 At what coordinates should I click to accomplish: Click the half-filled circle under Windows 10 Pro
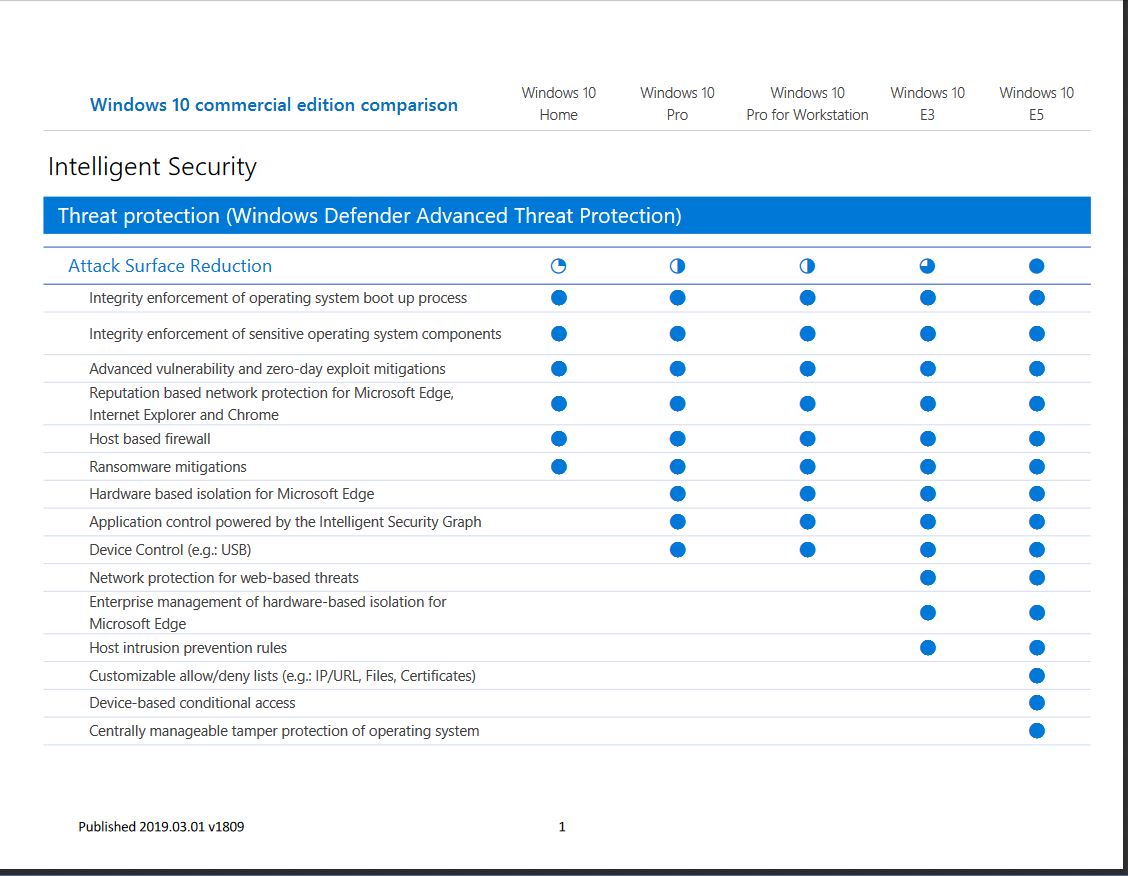coord(677,266)
